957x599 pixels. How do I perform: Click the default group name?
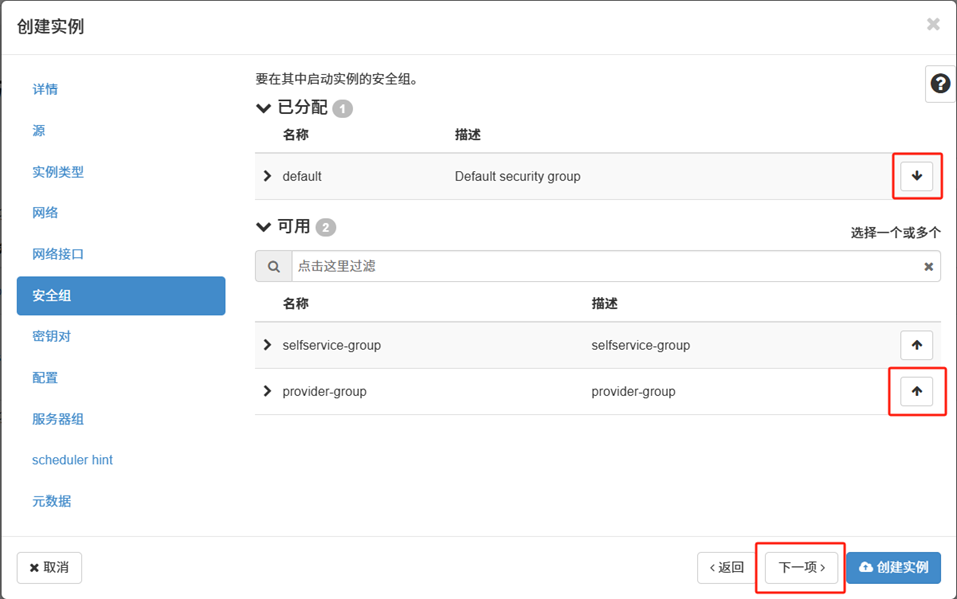click(302, 176)
